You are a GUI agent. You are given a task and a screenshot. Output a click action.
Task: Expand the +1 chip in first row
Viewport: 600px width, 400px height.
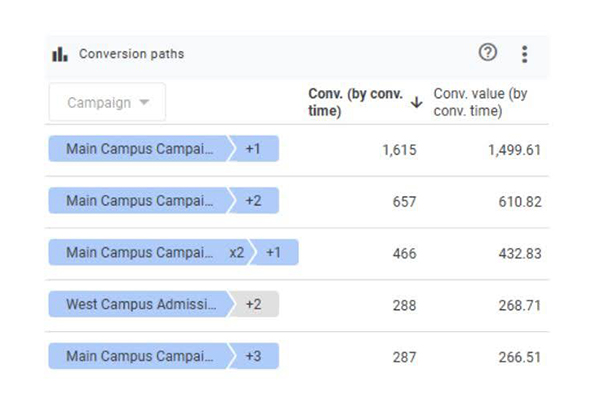(254, 149)
